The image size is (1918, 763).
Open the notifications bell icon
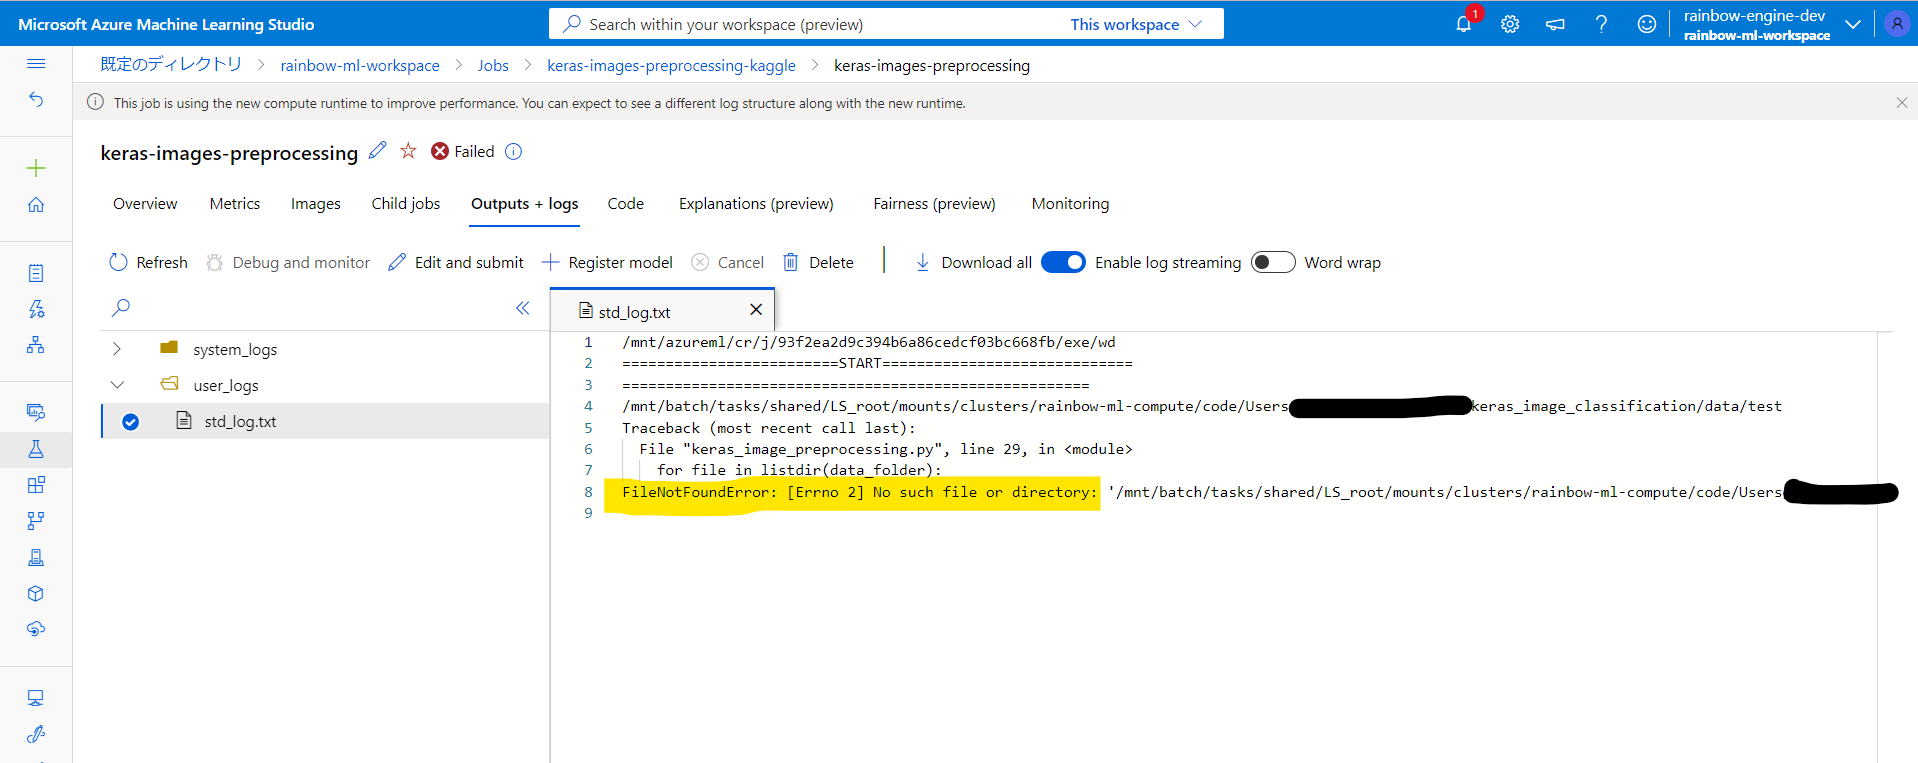(1463, 24)
